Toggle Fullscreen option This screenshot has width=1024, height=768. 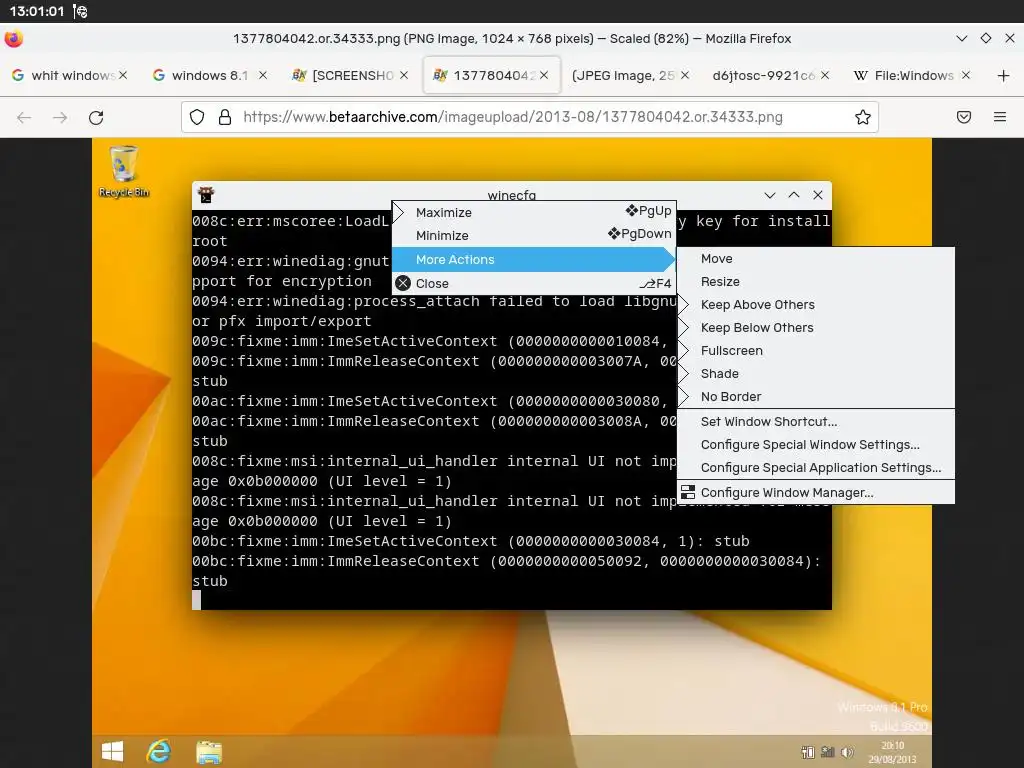(x=816, y=351)
